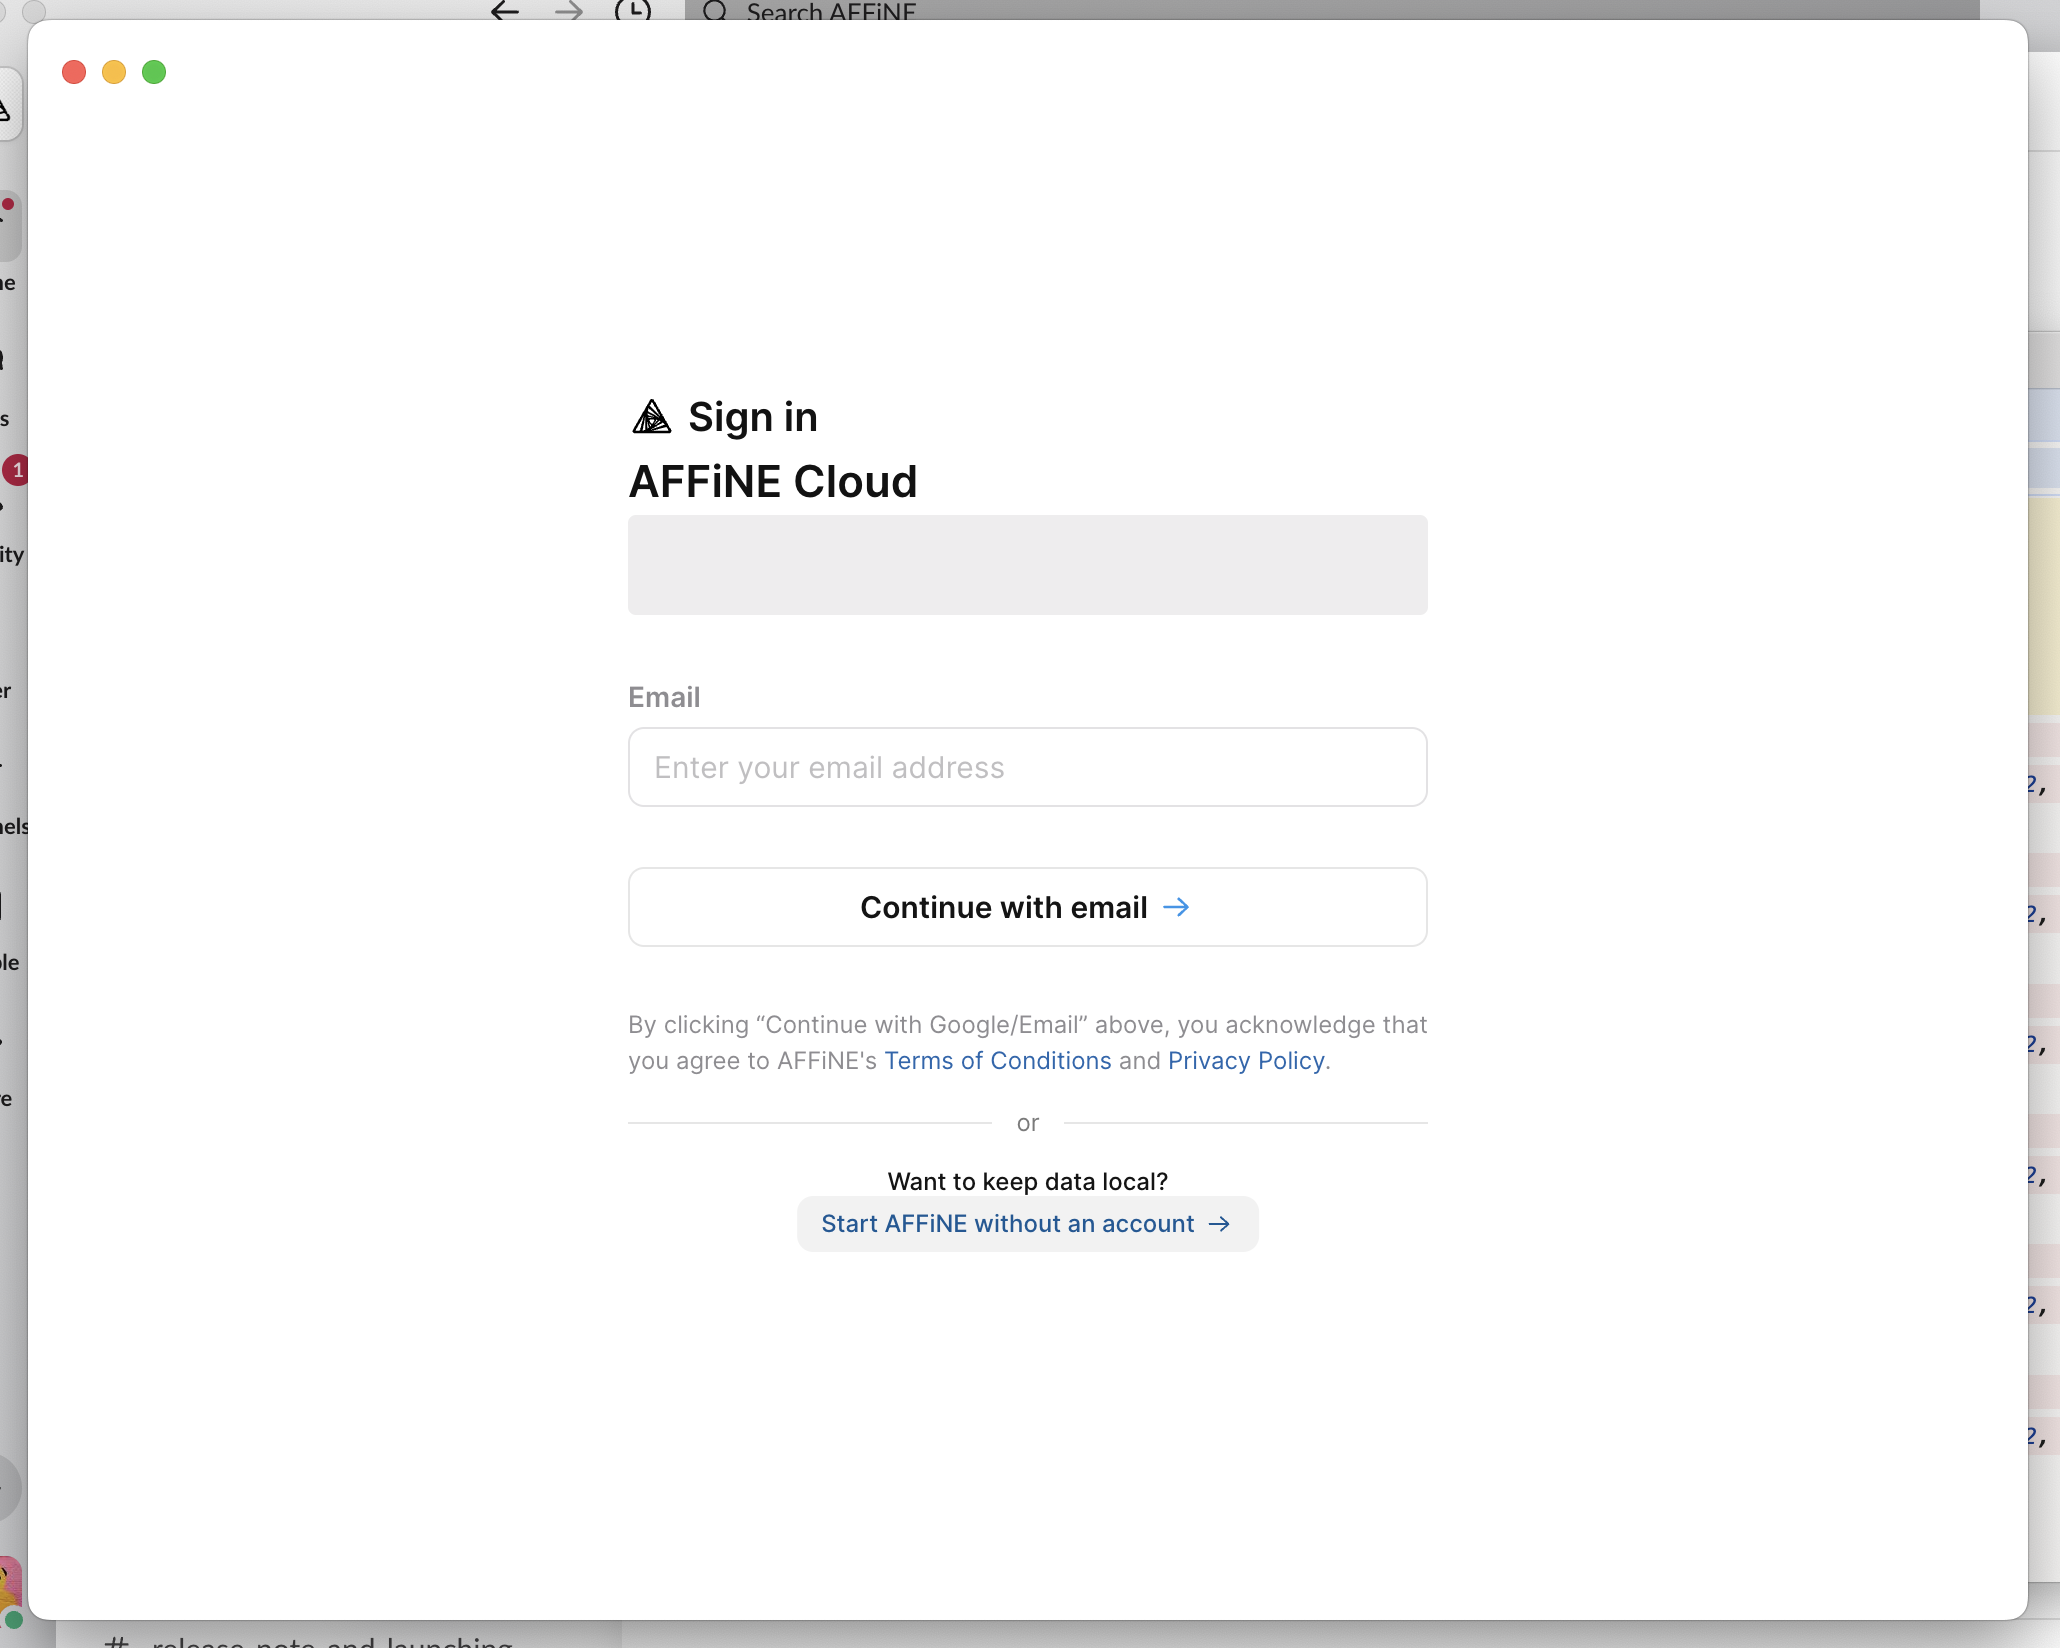Image resolution: width=2060 pixels, height=1648 pixels.
Task: Go back using the left arrow behind the dialog
Action: [x=505, y=10]
